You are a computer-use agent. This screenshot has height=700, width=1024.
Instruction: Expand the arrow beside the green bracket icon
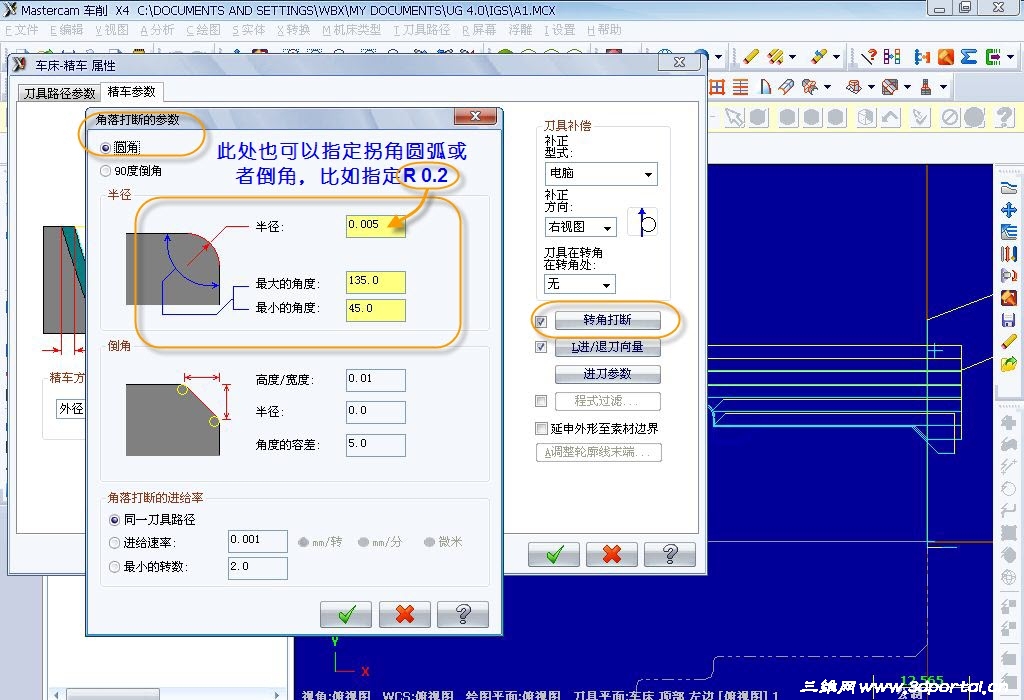tap(1011, 57)
